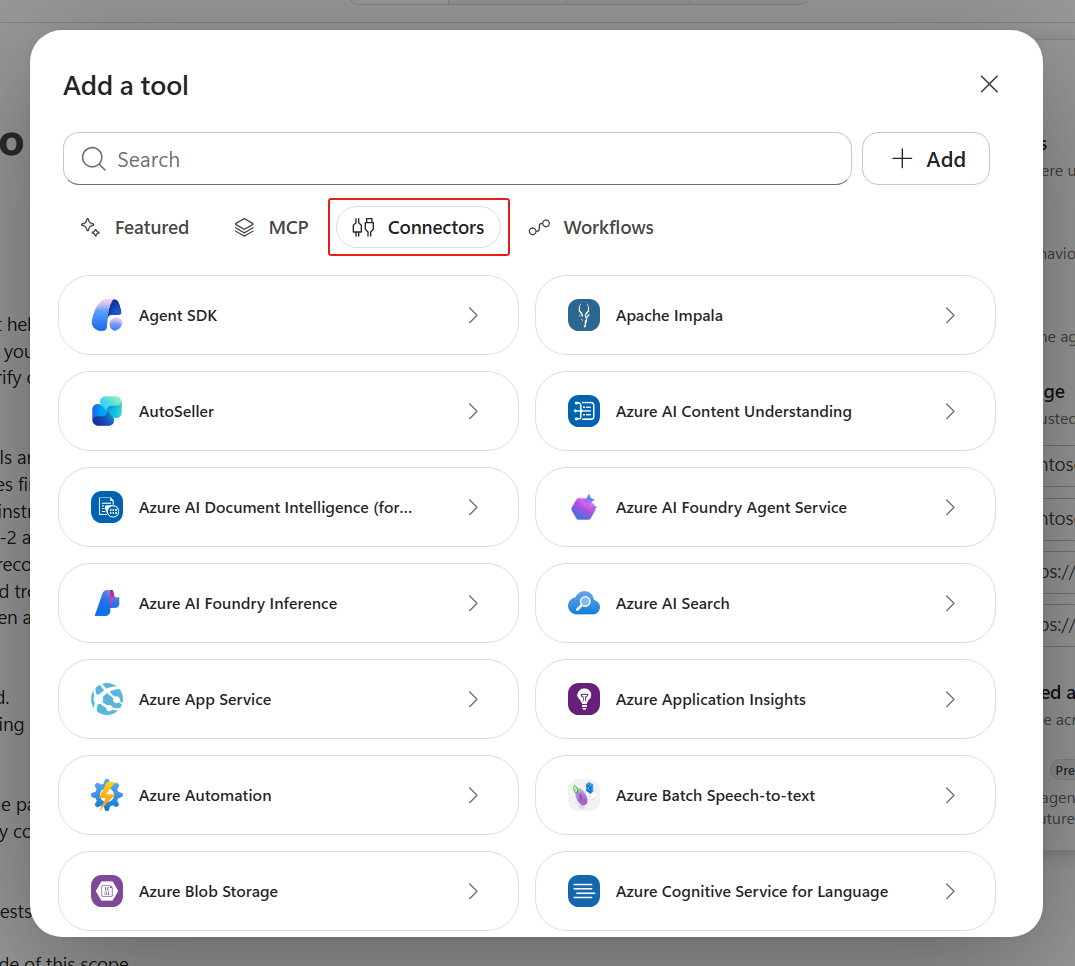
Task: Click the Azure Automation label
Action: [x=205, y=795]
